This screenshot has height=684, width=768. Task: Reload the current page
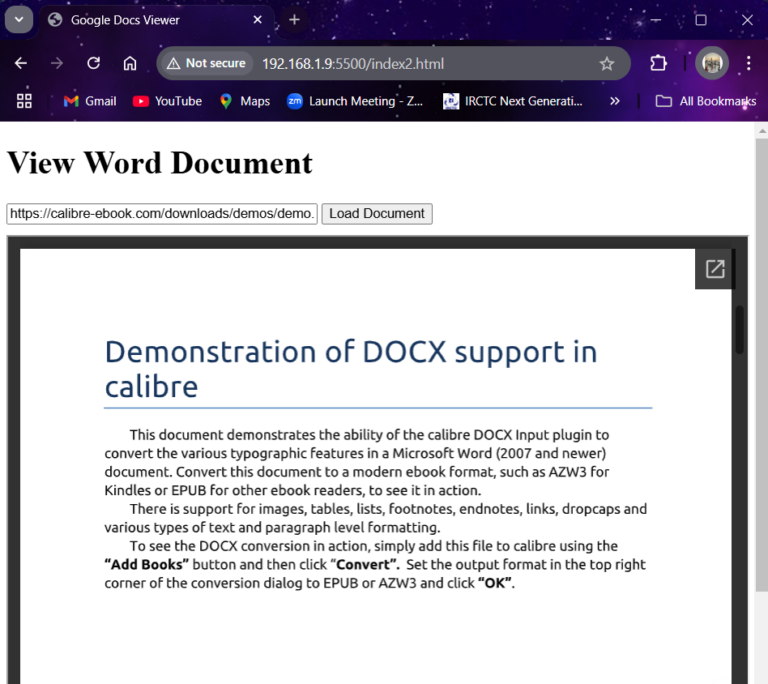[94, 63]
